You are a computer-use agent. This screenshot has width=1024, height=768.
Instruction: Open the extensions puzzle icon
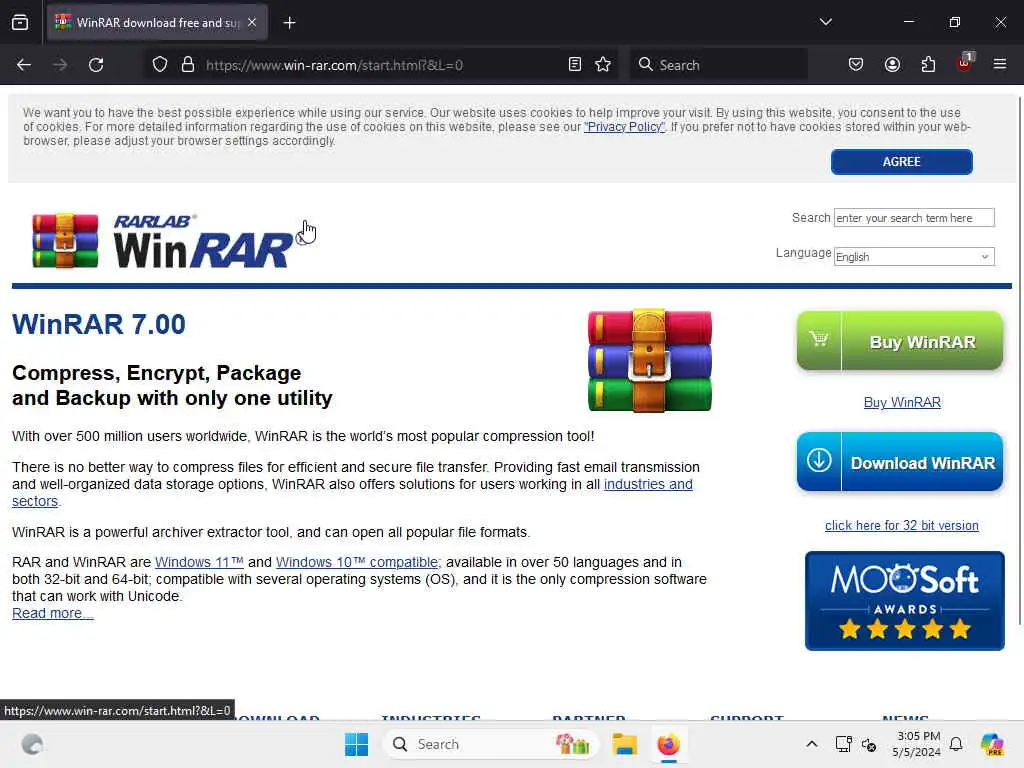point(928,65)
